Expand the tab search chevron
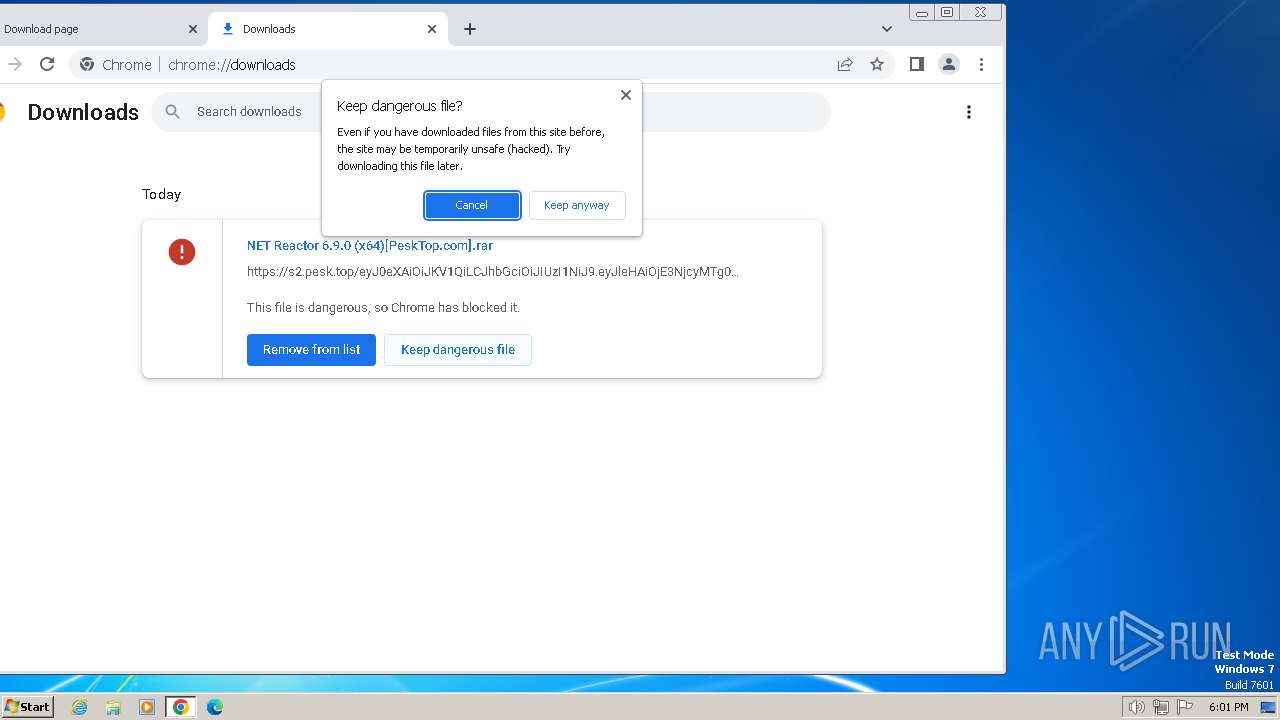Screen dimensions: 1280x720 (887, 29)
